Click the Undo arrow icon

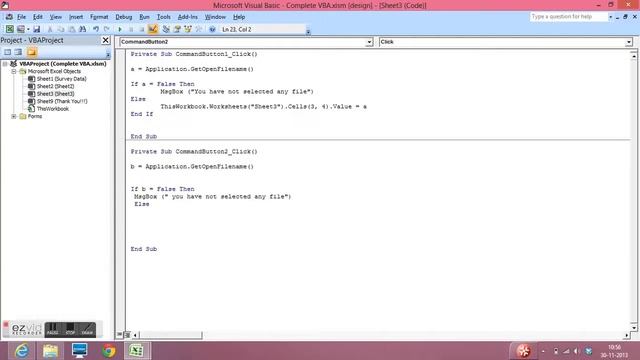96,29
